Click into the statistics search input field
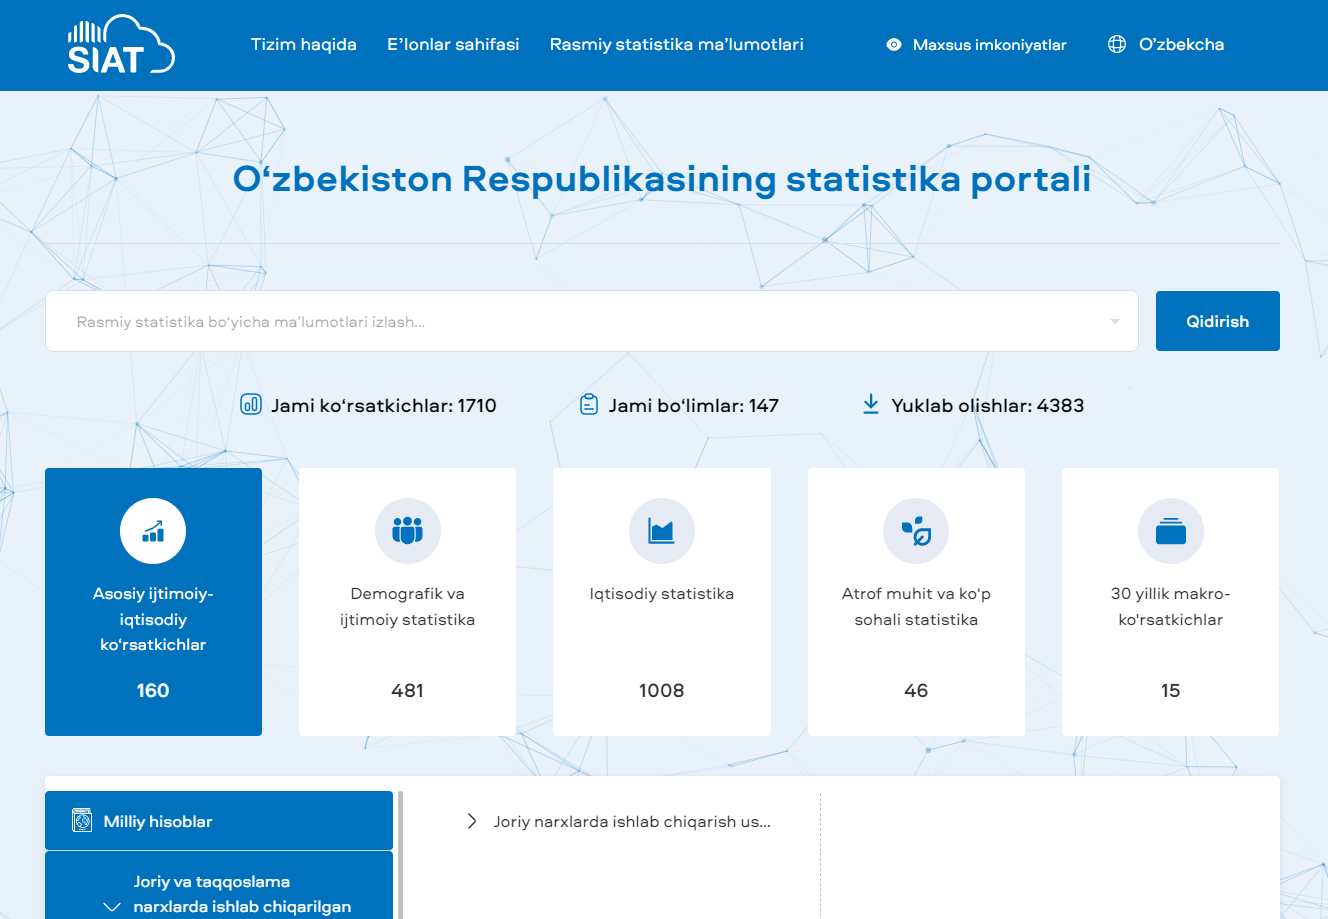This screenshot has height=919, width=1328. tap(580, 322)
